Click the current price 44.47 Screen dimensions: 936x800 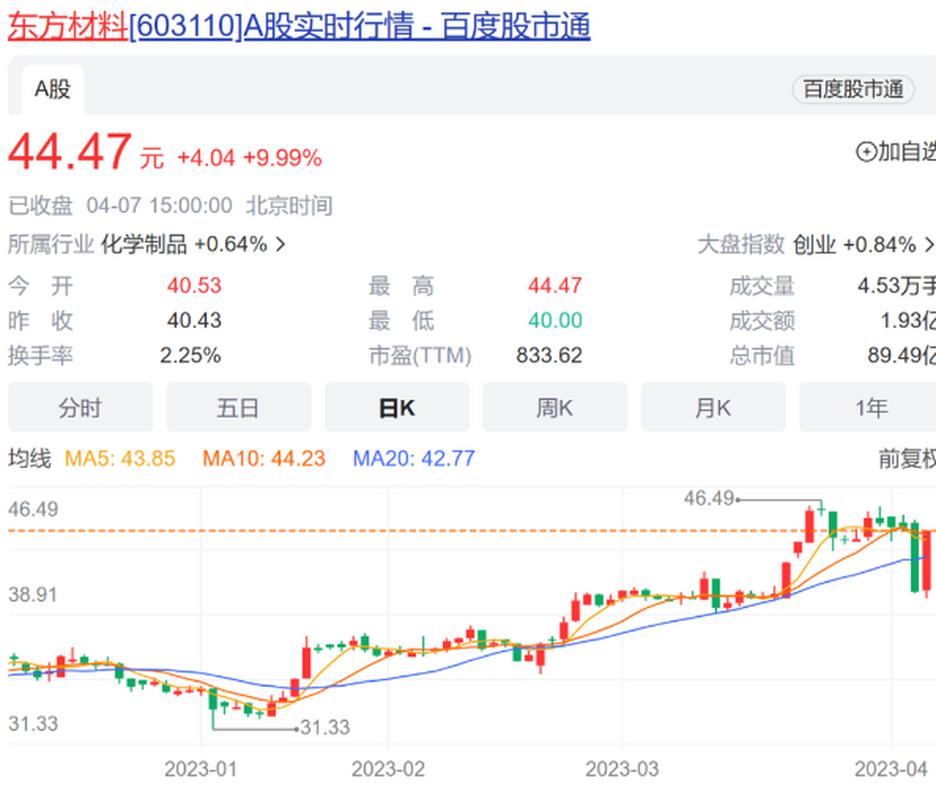pos(70,152)
